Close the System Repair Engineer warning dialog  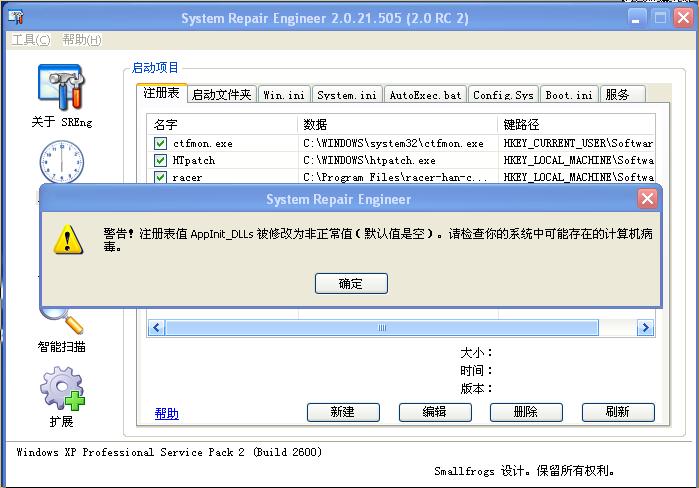click(x=647, y=199)
